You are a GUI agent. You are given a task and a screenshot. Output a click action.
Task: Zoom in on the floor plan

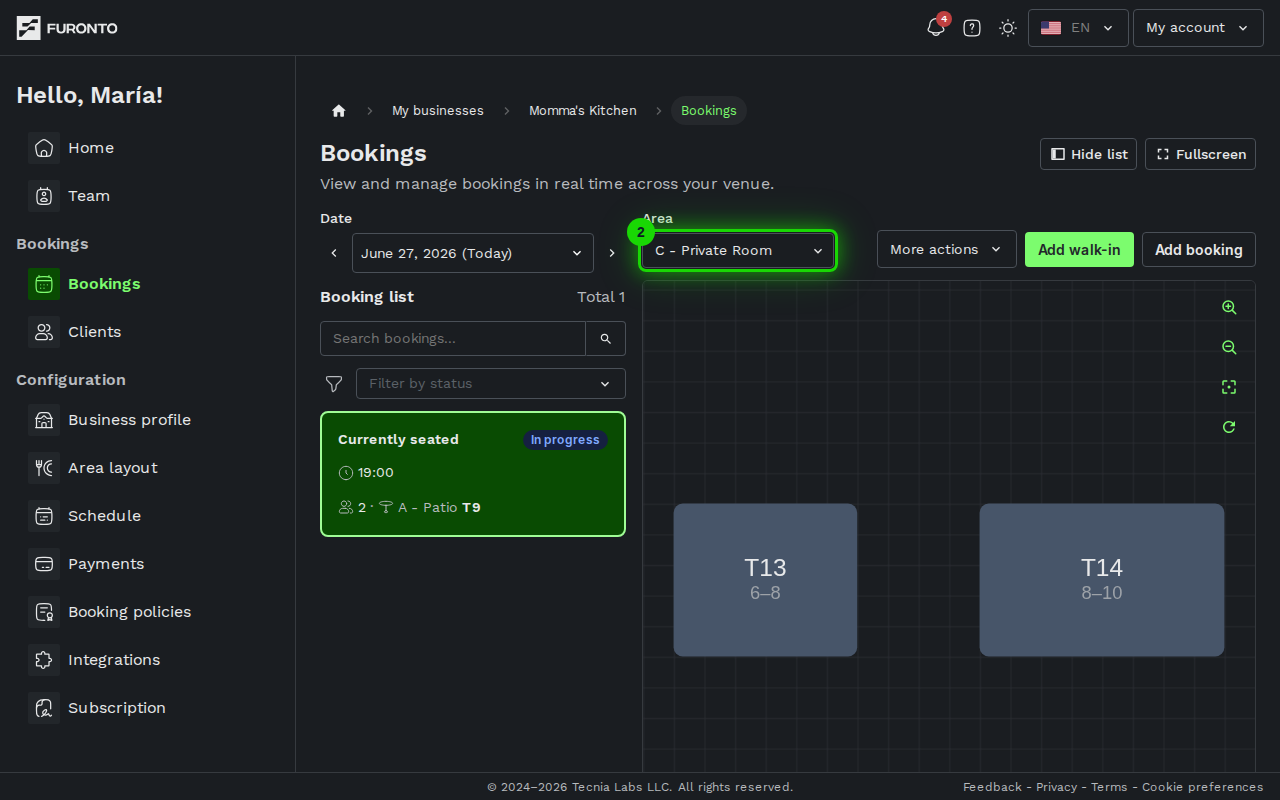pos(1229,308)
